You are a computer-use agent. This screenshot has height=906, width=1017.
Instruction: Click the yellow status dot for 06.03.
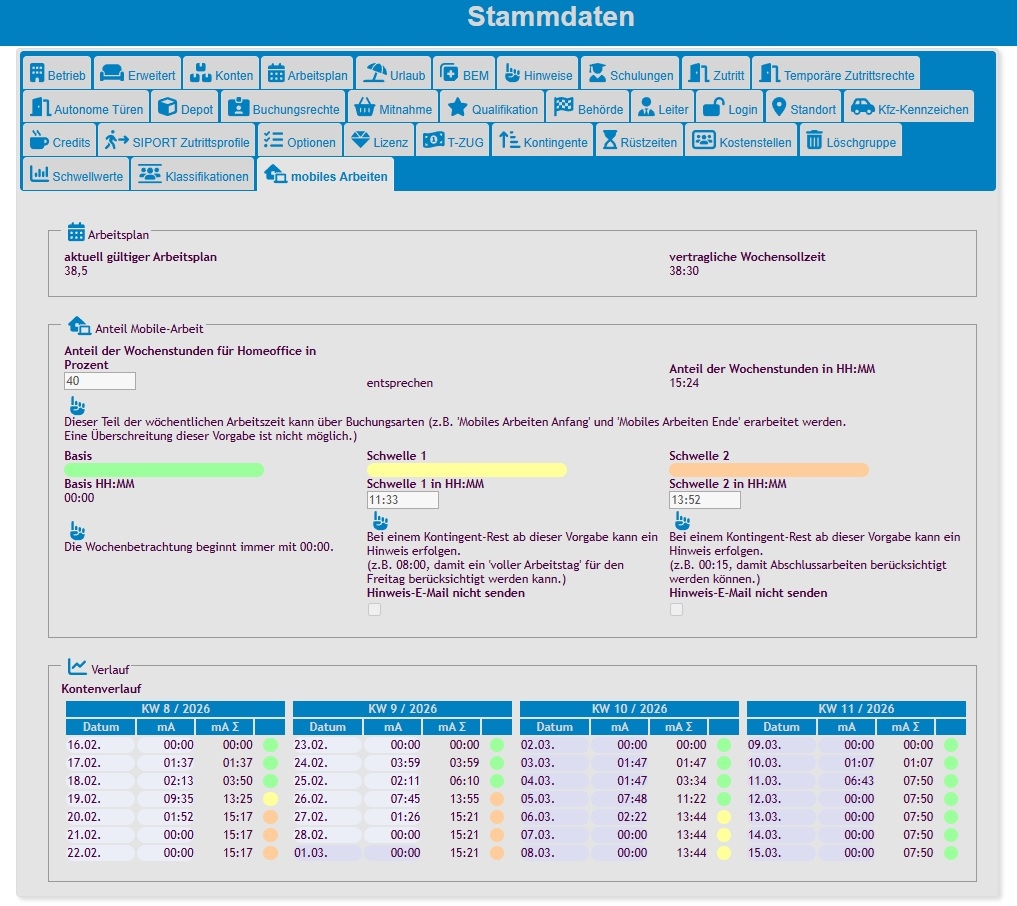724,817
